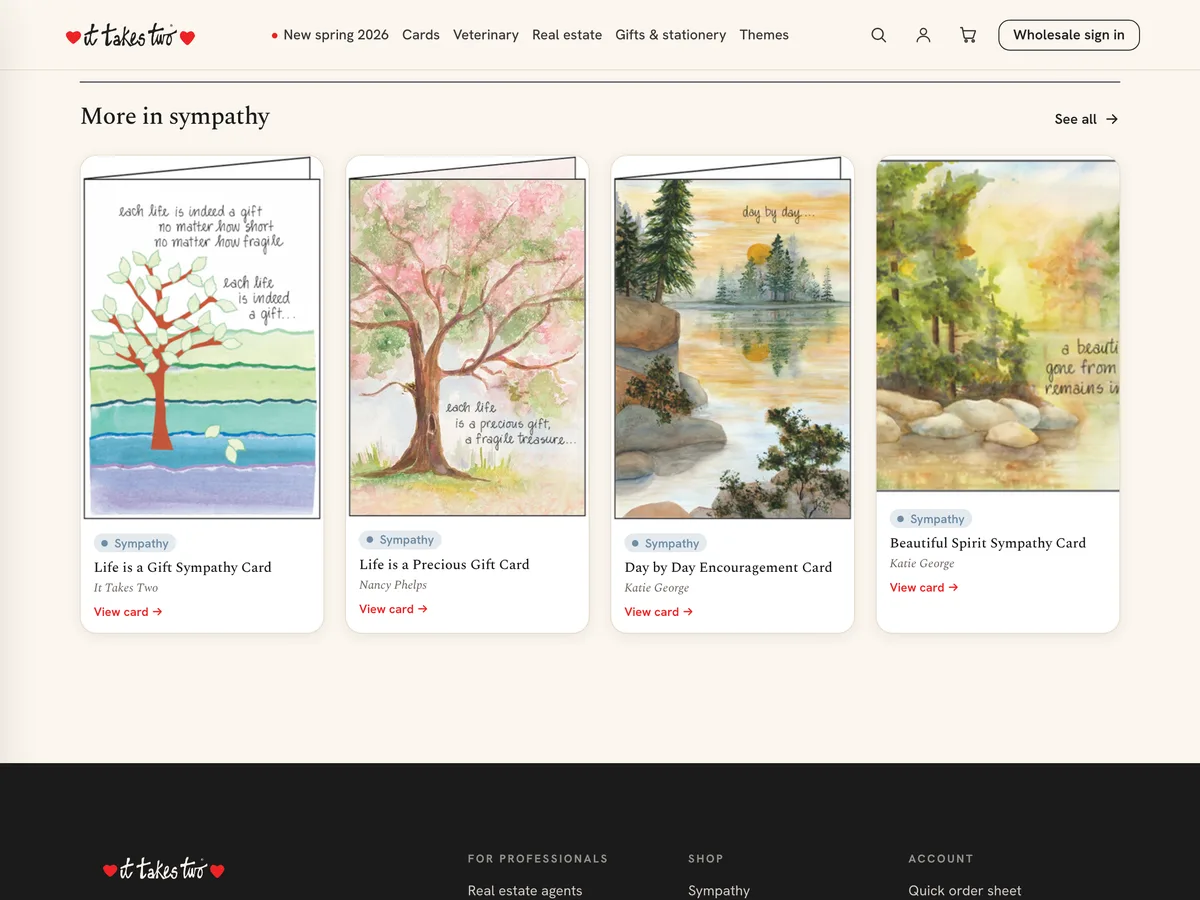Open the Veterinary menu item
The height and width of the screenshot is (900, 1200).
tap(486, 35)
